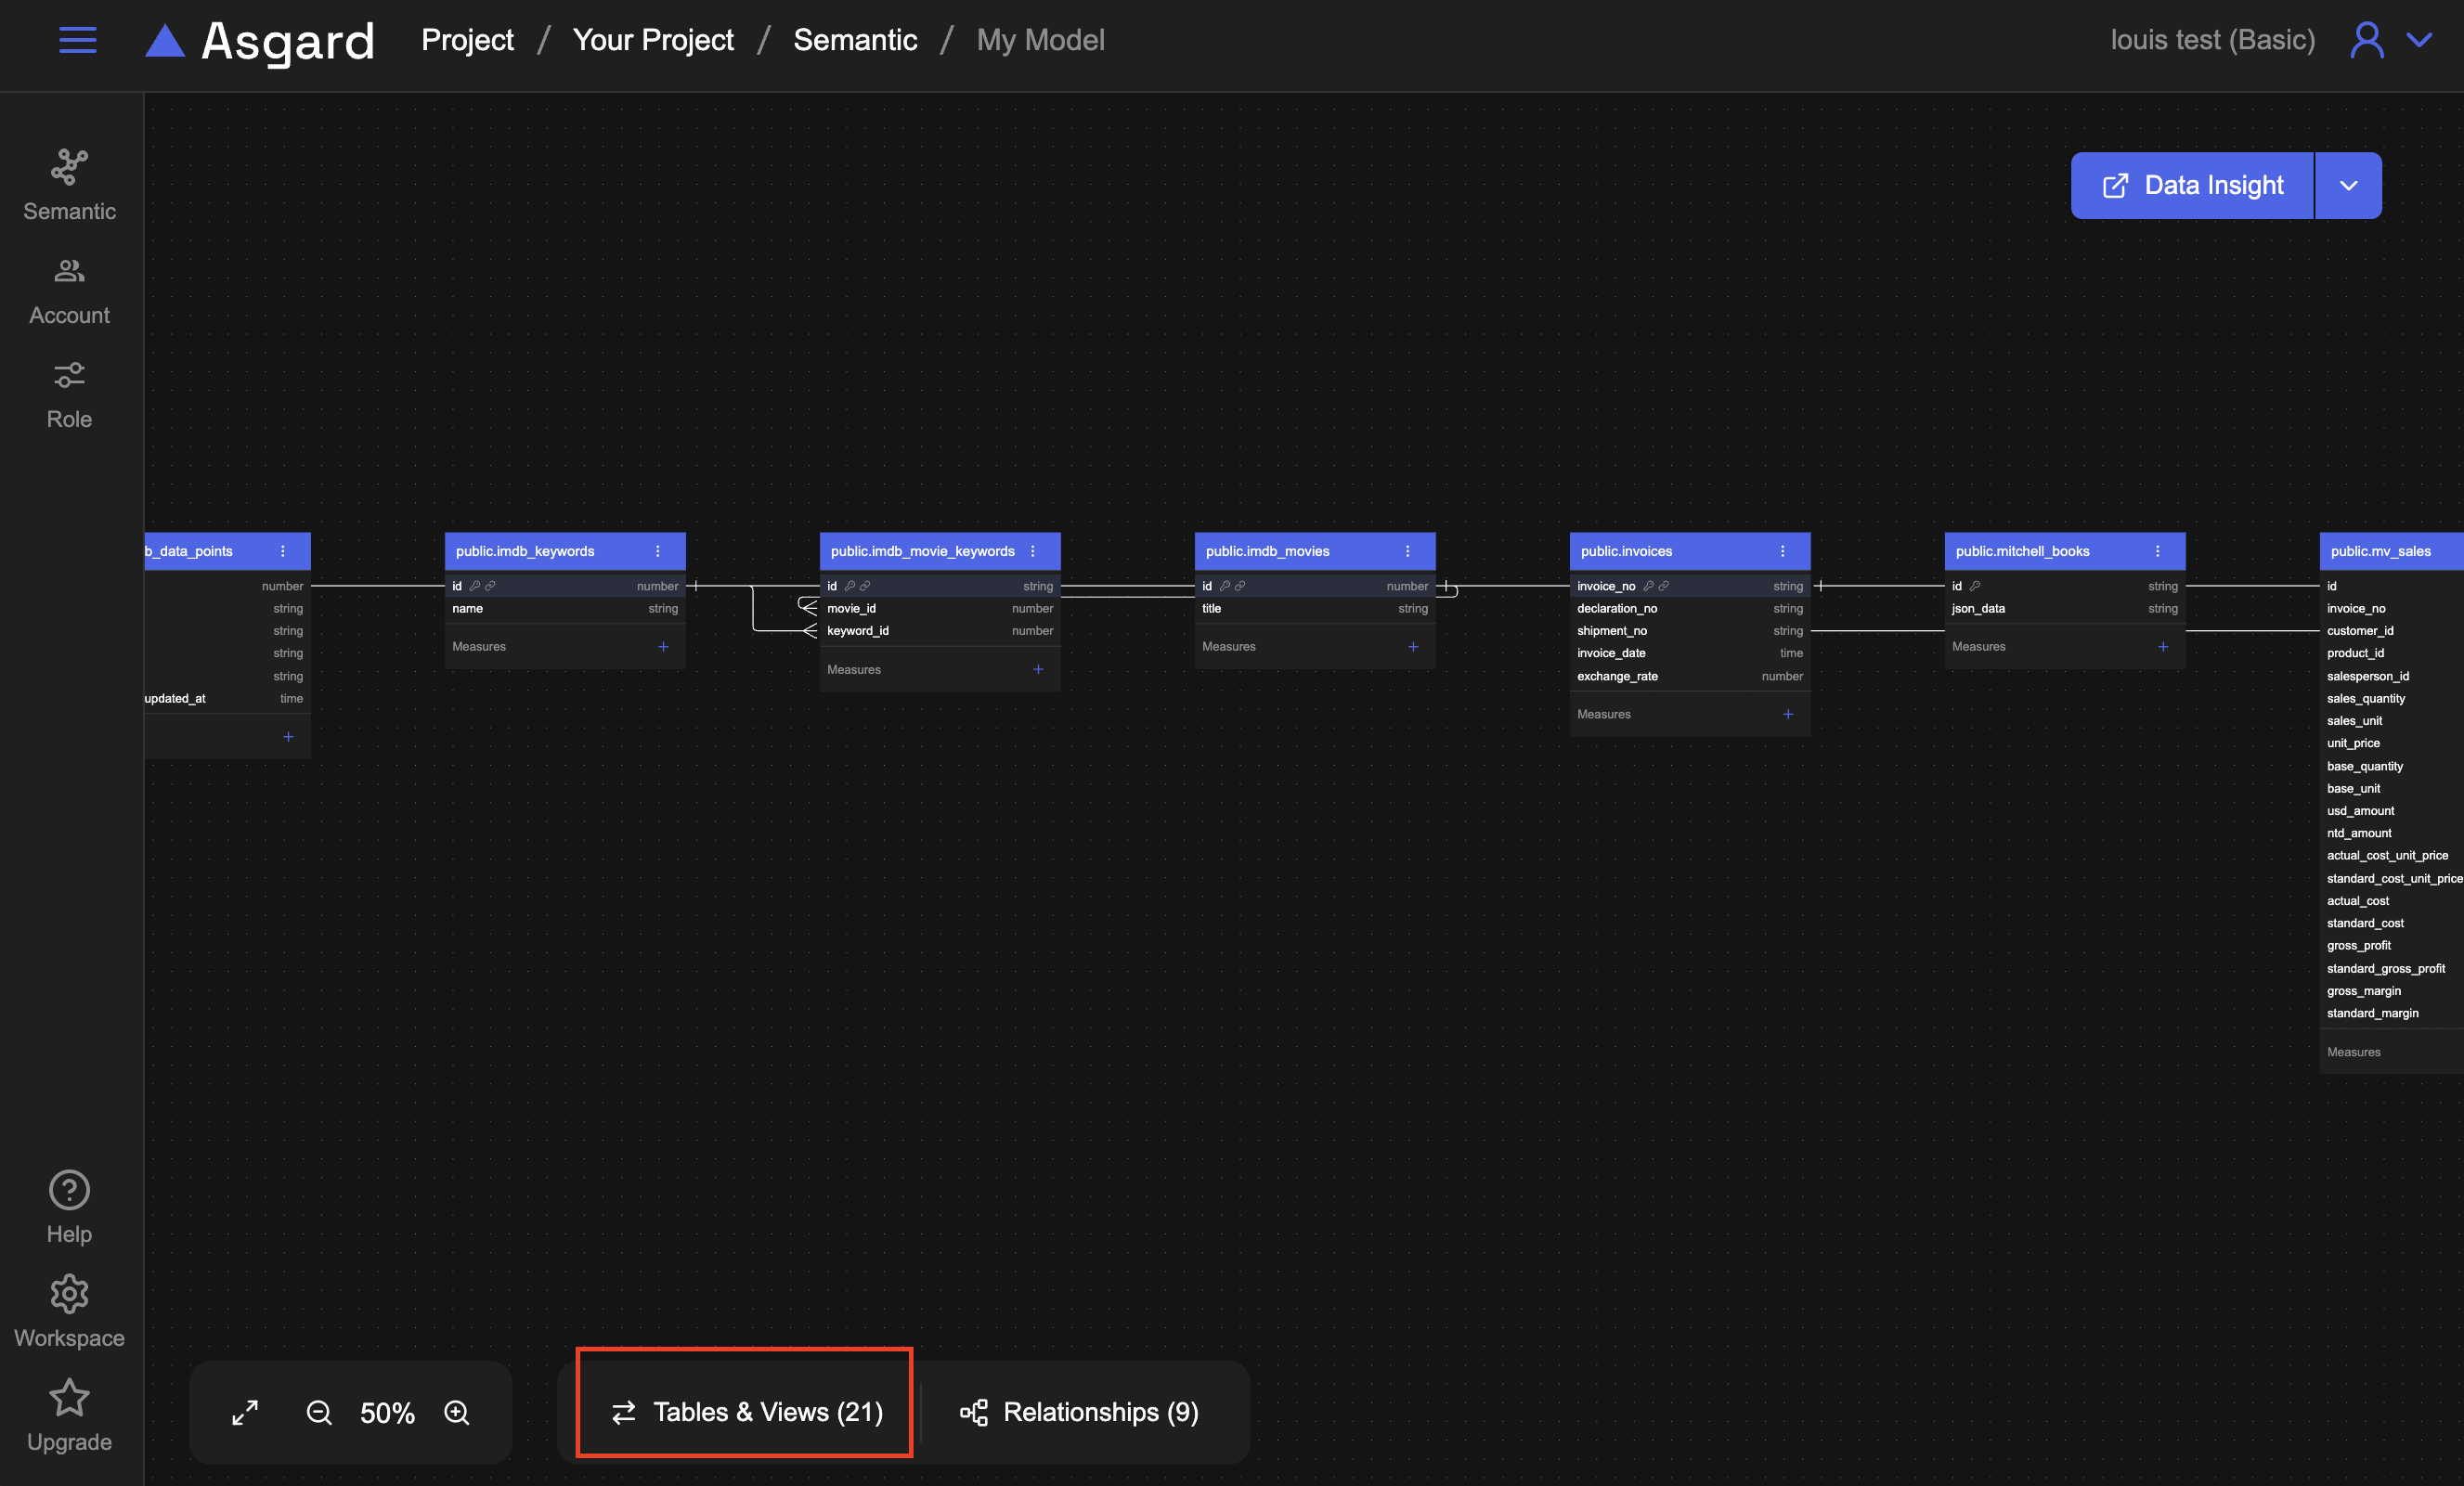2464x1486 pixels.
Task: Go to Your Project breadcrumb
Action: [653, 40]
